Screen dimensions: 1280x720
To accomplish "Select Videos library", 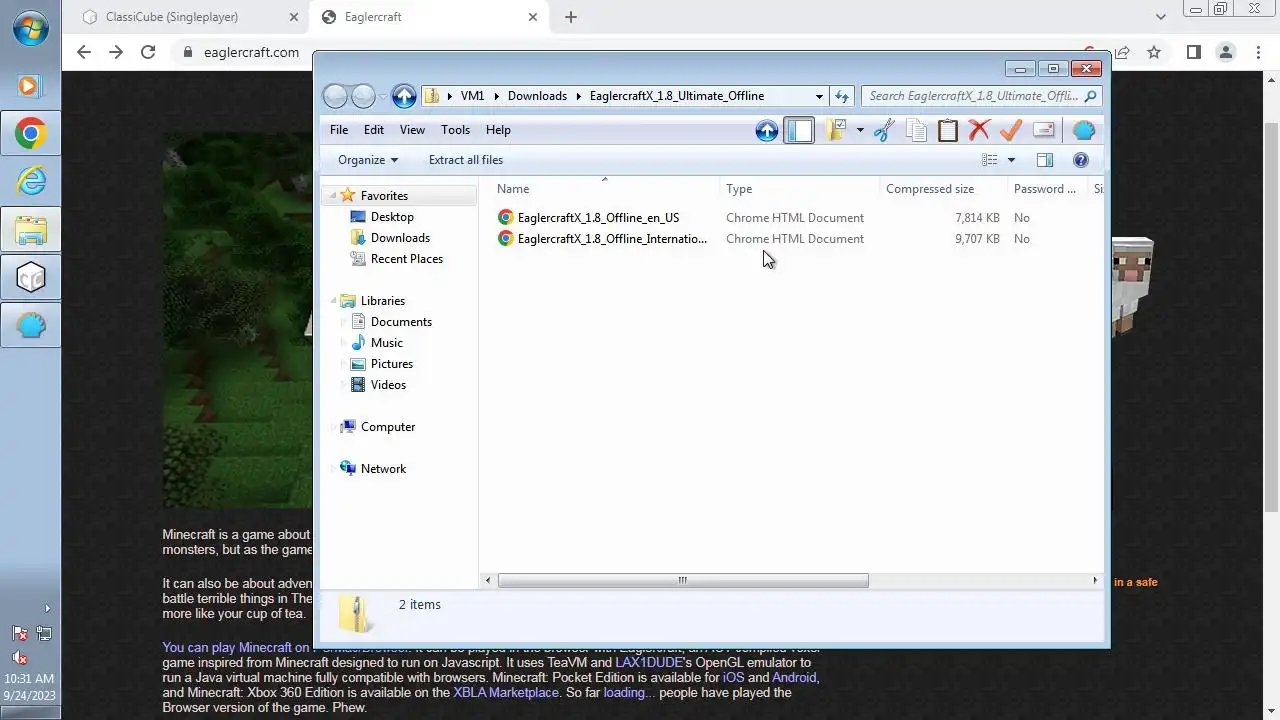I will tap(388, 385).
